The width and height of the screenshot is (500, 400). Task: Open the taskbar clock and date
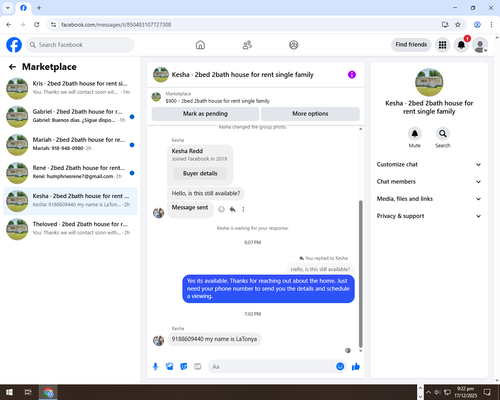[465, 392]
